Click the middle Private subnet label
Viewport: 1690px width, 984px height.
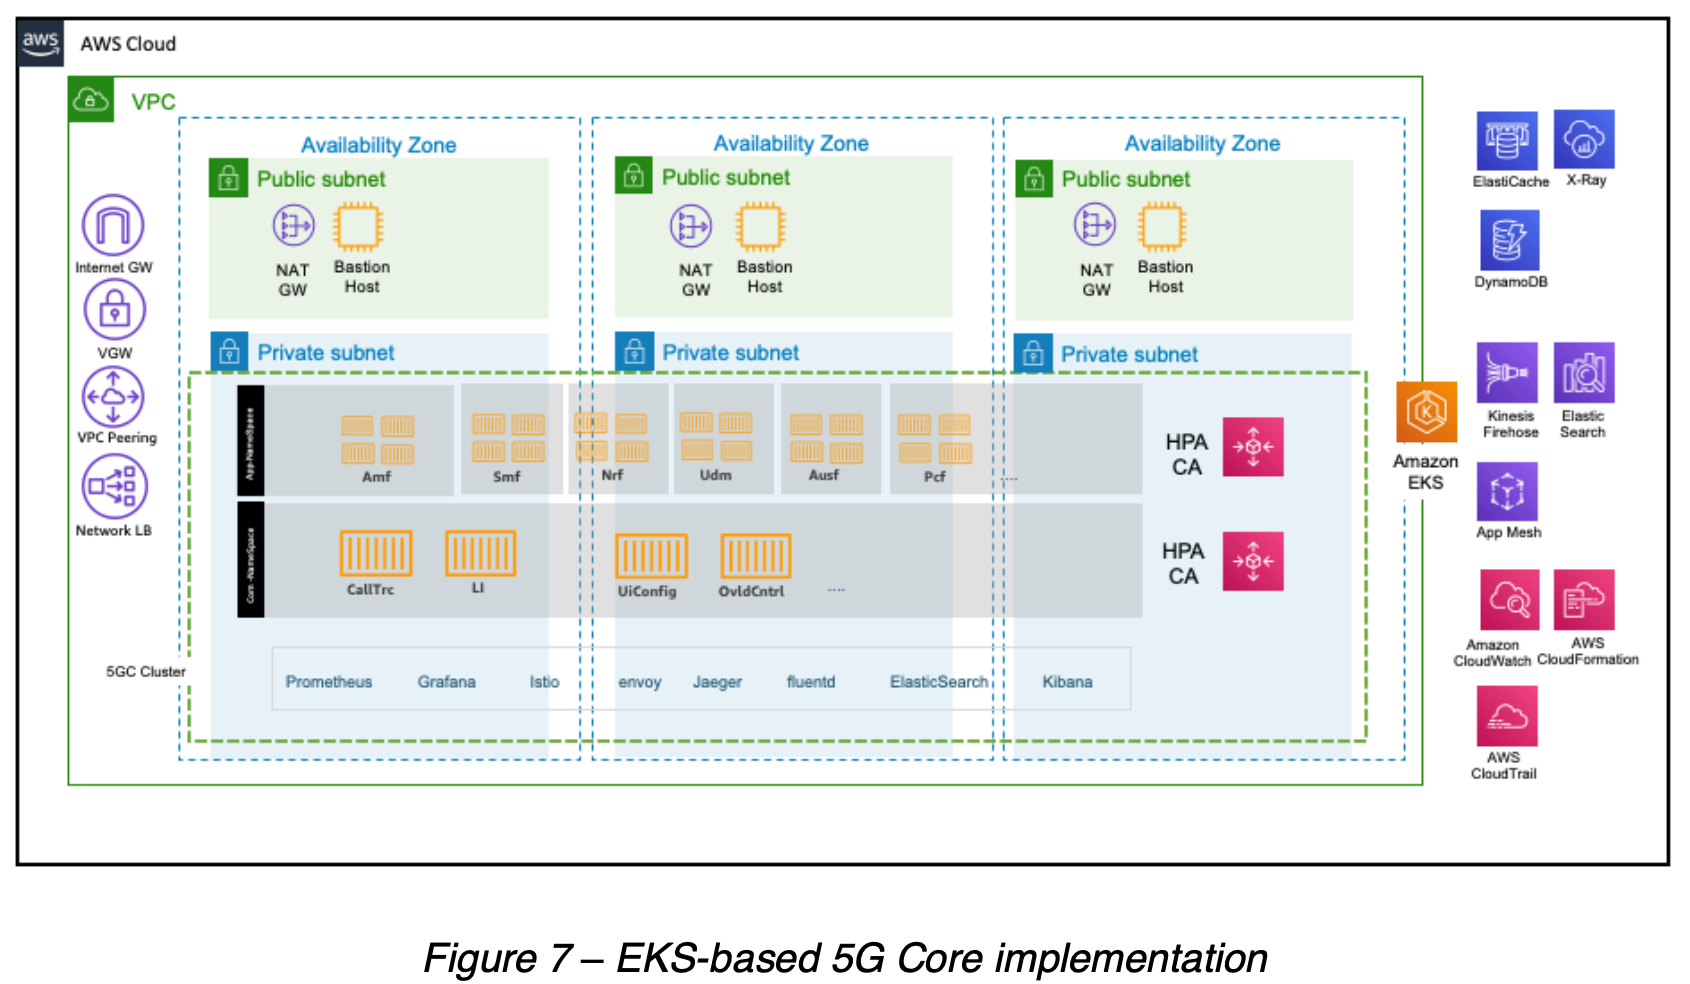pyautogui.click(x=731, y=352)
